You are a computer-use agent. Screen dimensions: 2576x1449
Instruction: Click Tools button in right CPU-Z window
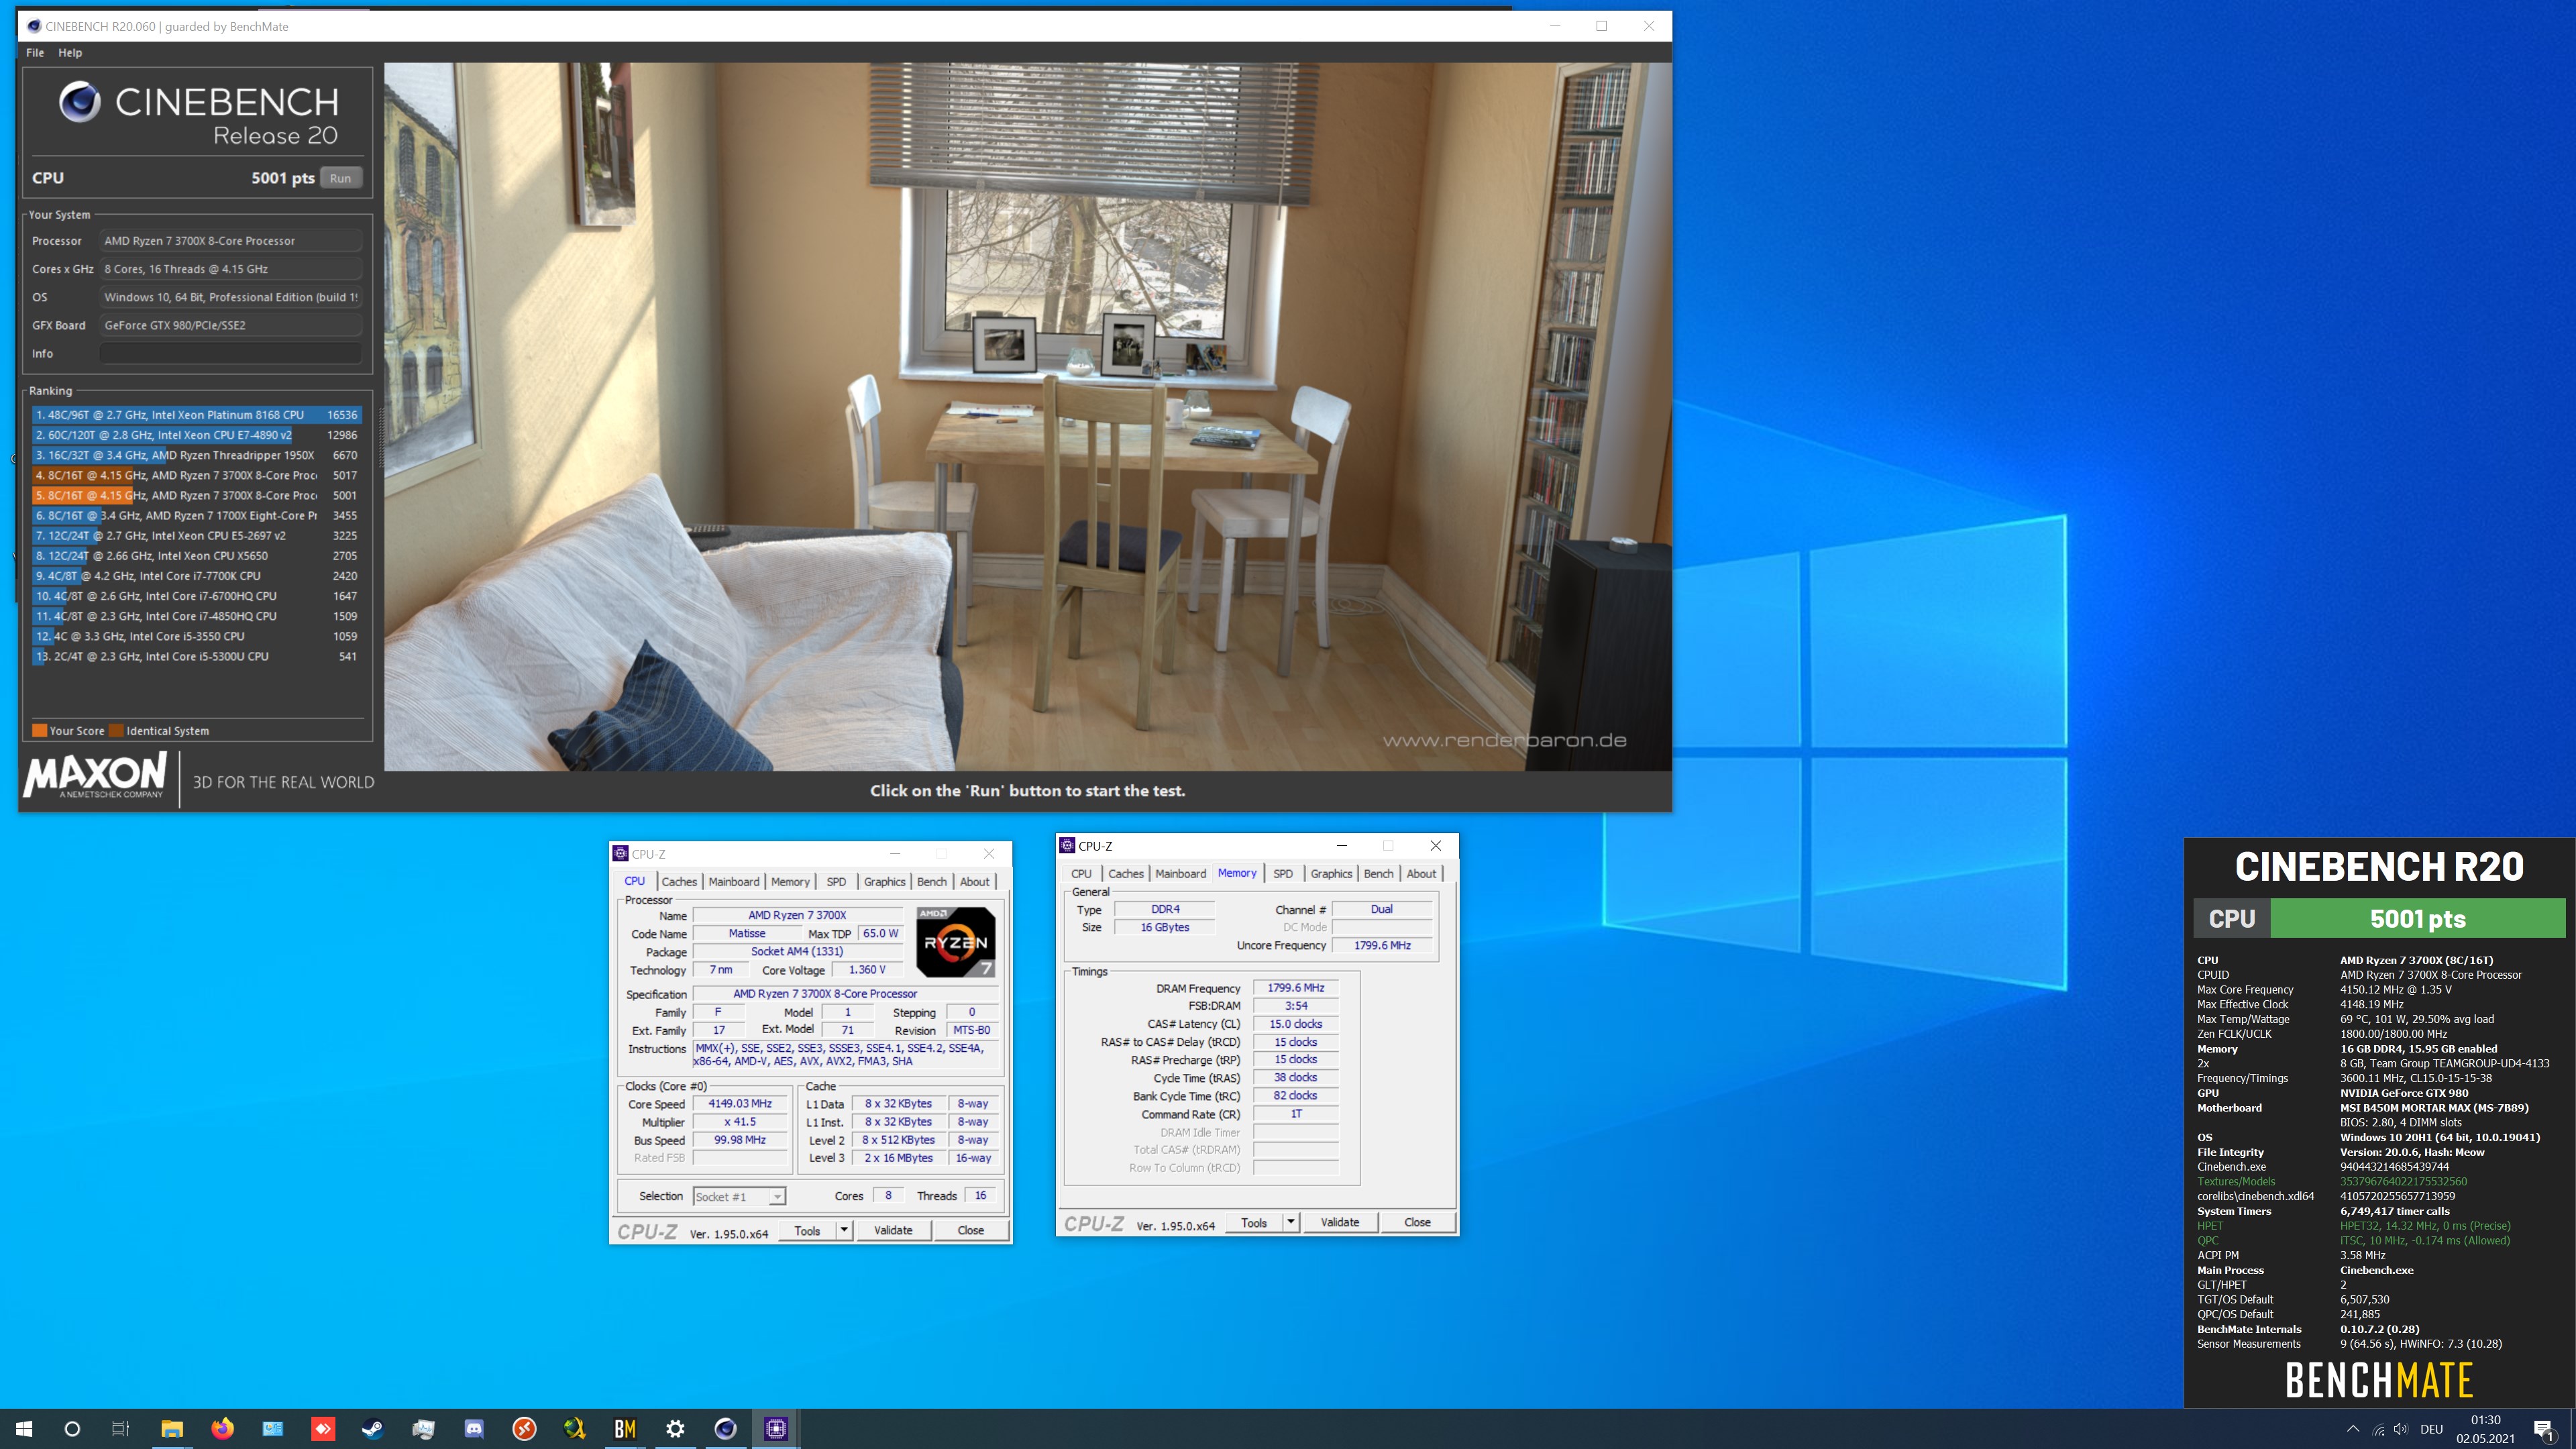(x=1254, y=1222)
